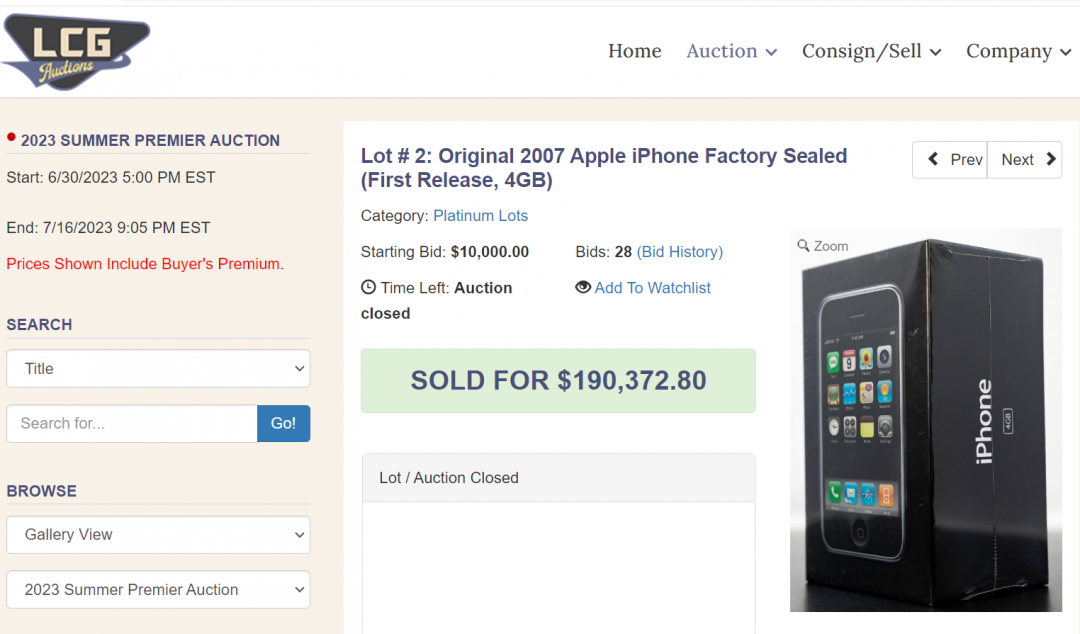Go to the Home menu item
Viewport: 1080px width, 634px height.
coord(634,51)
